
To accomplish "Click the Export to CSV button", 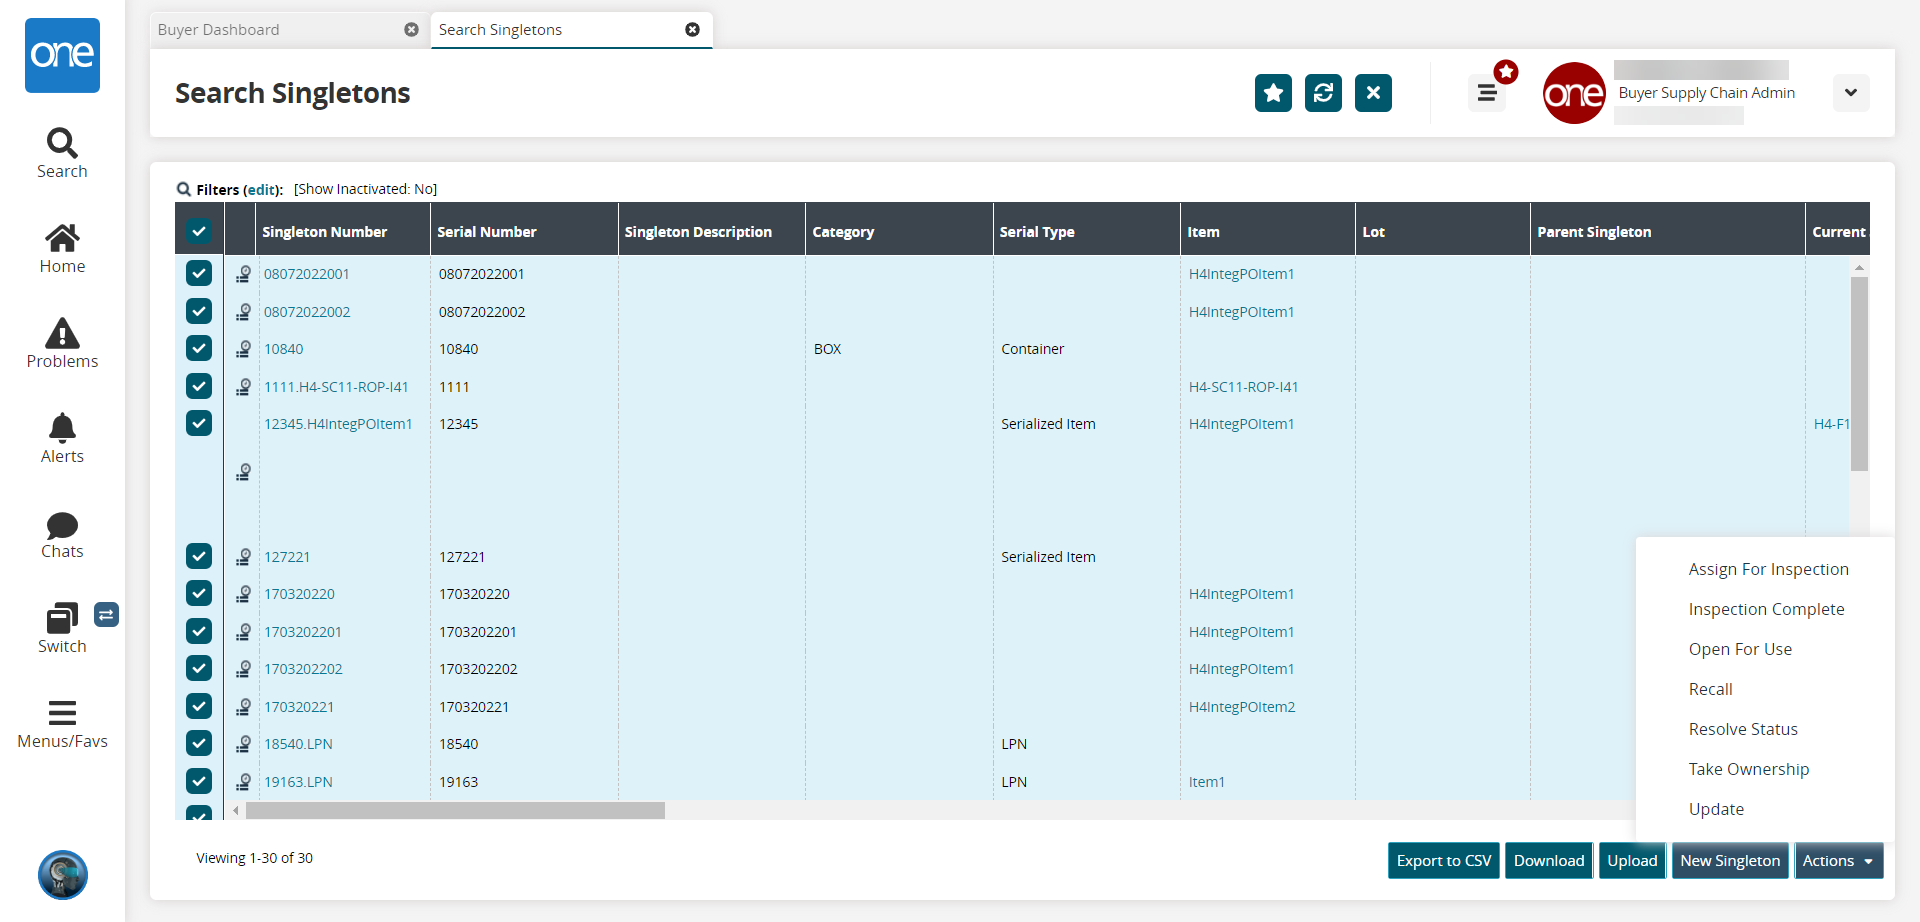I will click(1443, 861).
